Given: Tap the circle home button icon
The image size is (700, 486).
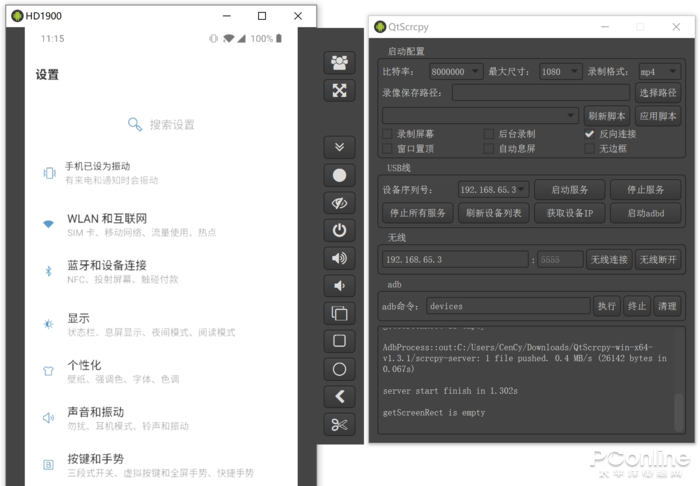Looking at the screenshot, I should [340, 369].
